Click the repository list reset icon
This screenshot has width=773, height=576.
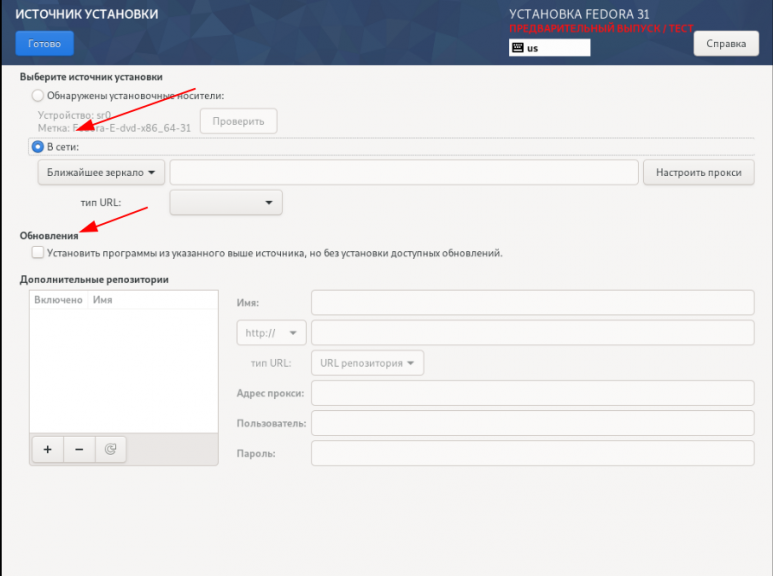click(x=110, y=449)
